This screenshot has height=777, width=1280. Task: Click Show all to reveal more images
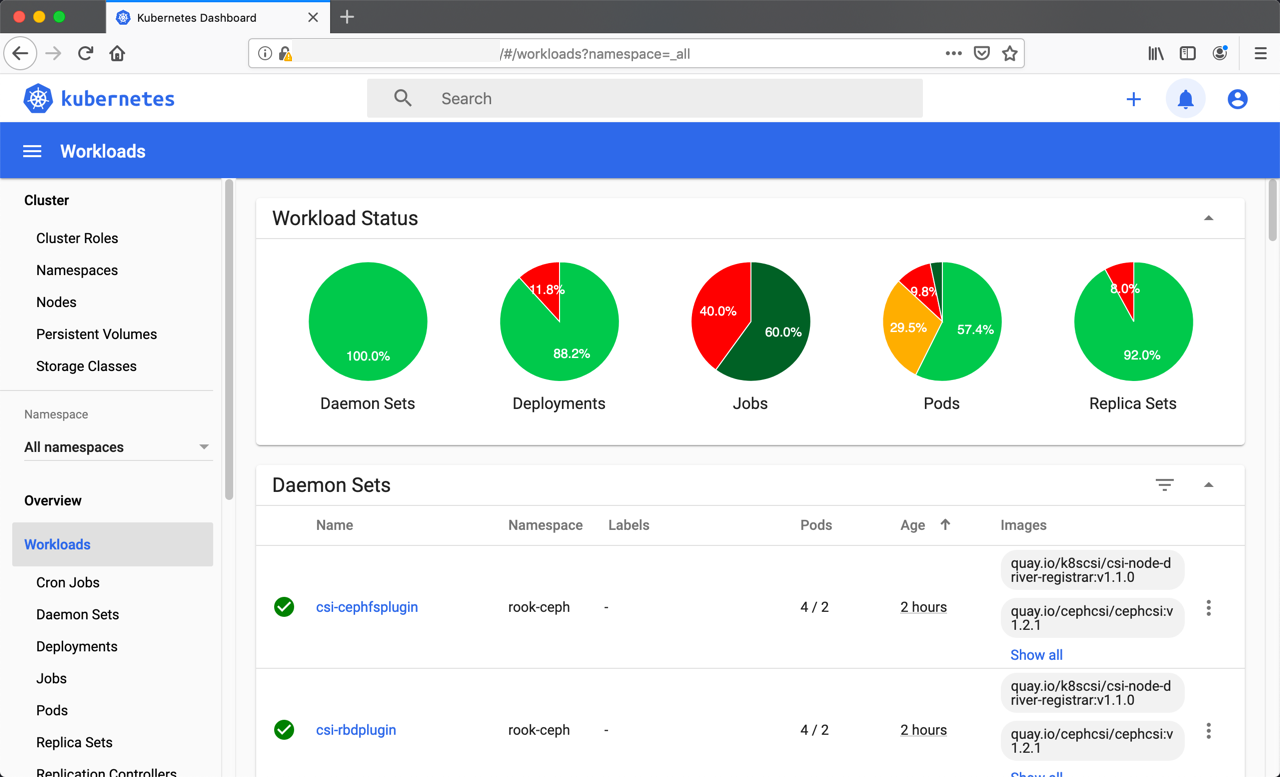(x=1036, y=654)
